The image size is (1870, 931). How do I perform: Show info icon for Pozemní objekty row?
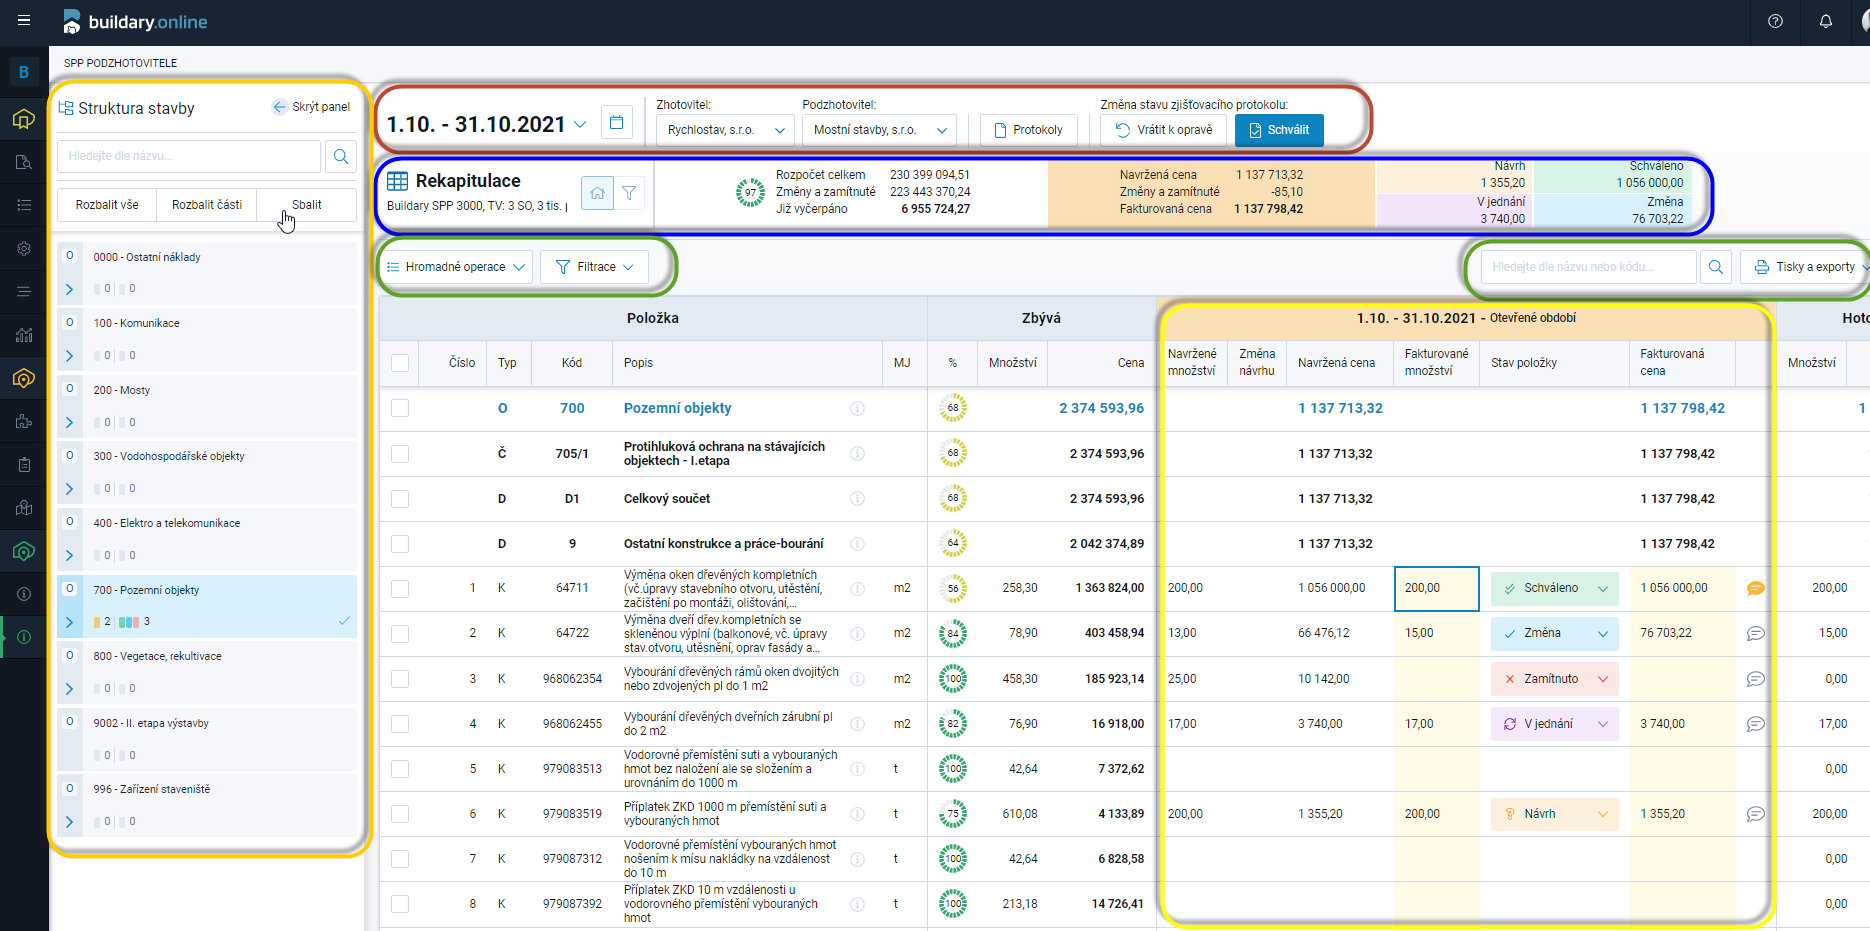pyautogui.click(x=857, y=408)
